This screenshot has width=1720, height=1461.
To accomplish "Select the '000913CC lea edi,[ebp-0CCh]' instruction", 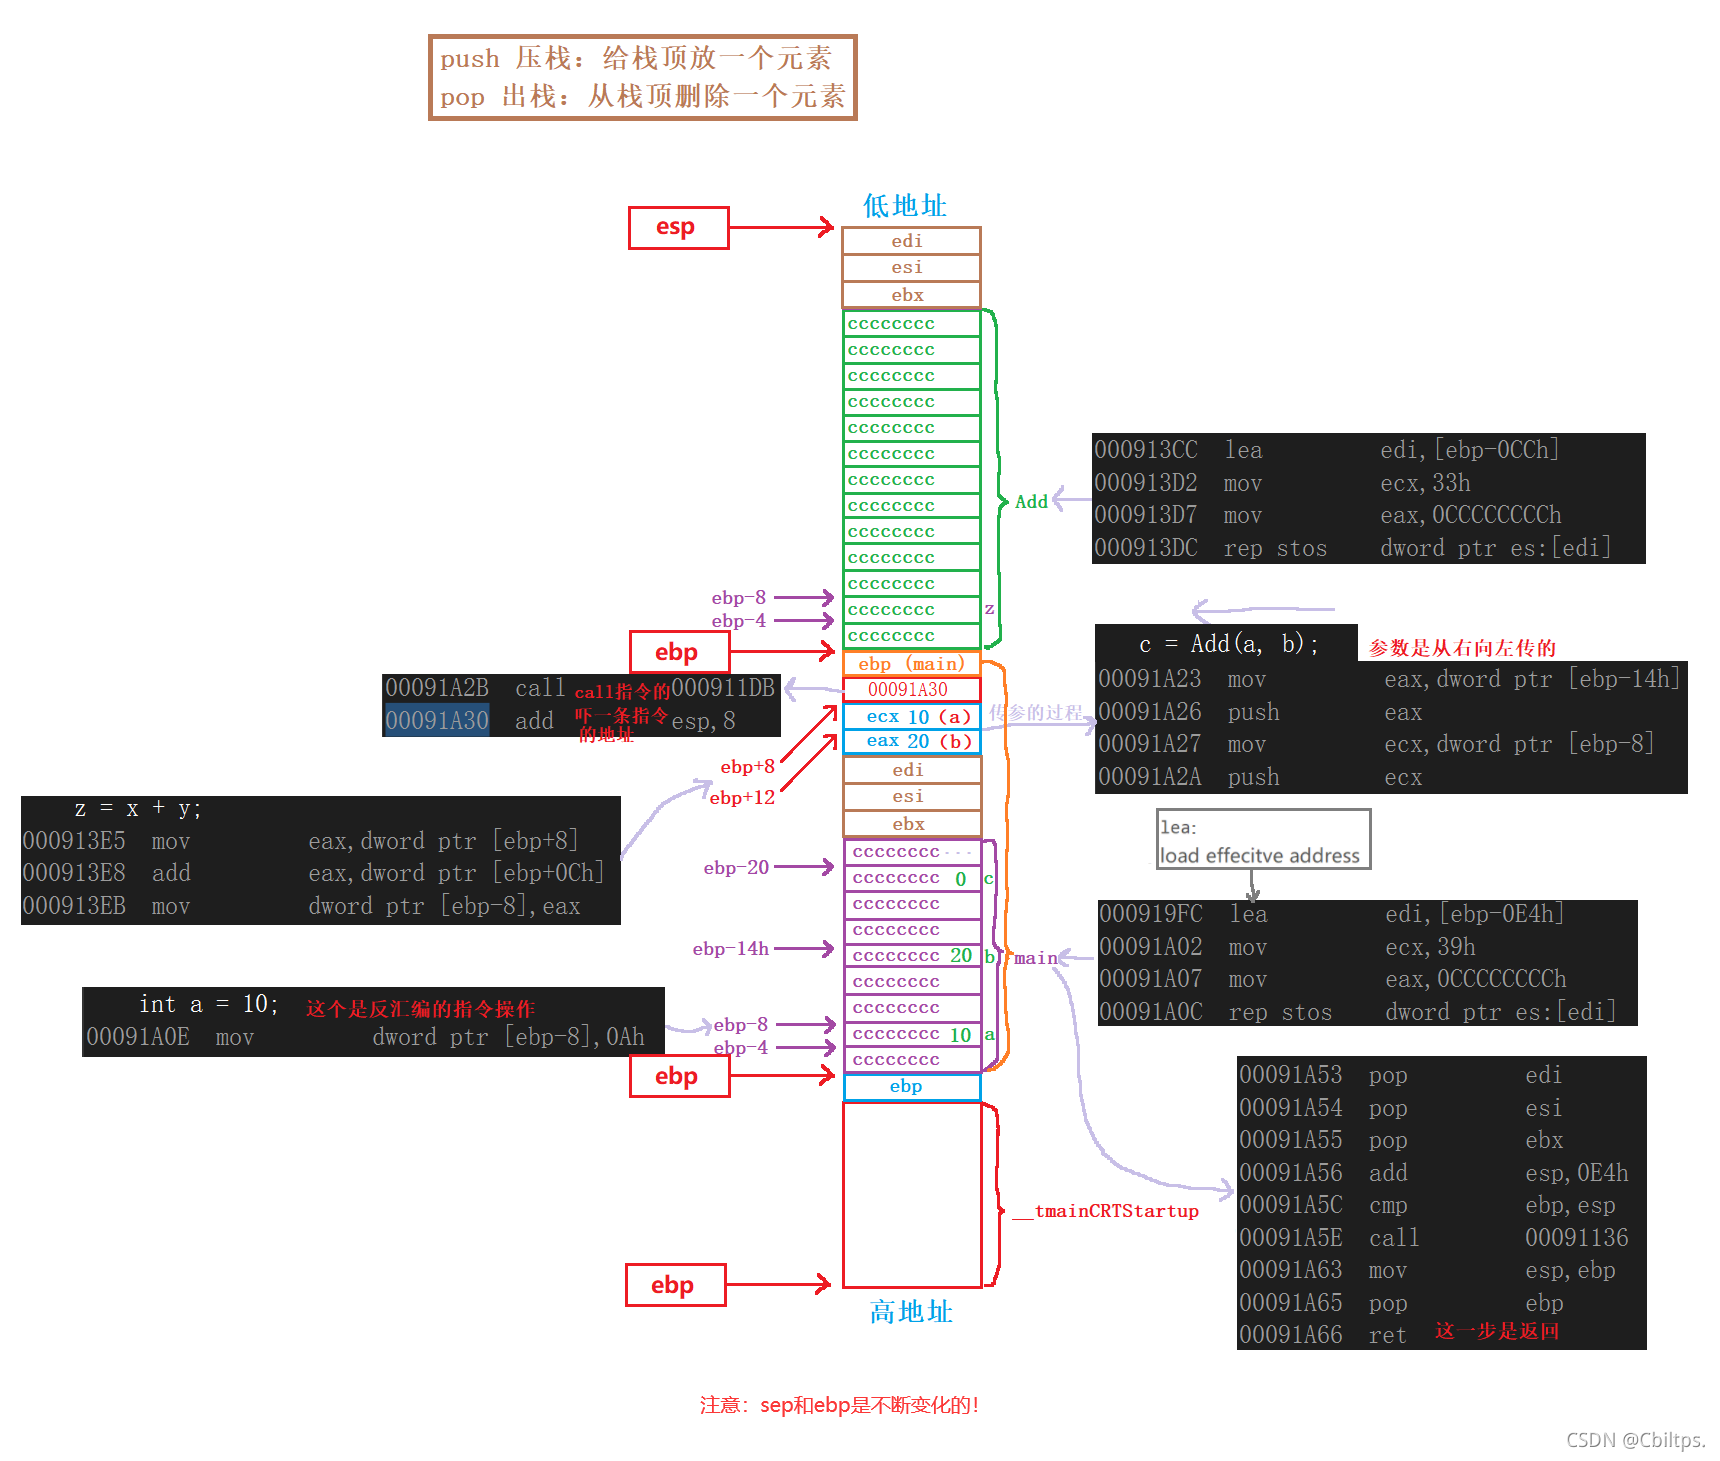I will pos(1326,450).
